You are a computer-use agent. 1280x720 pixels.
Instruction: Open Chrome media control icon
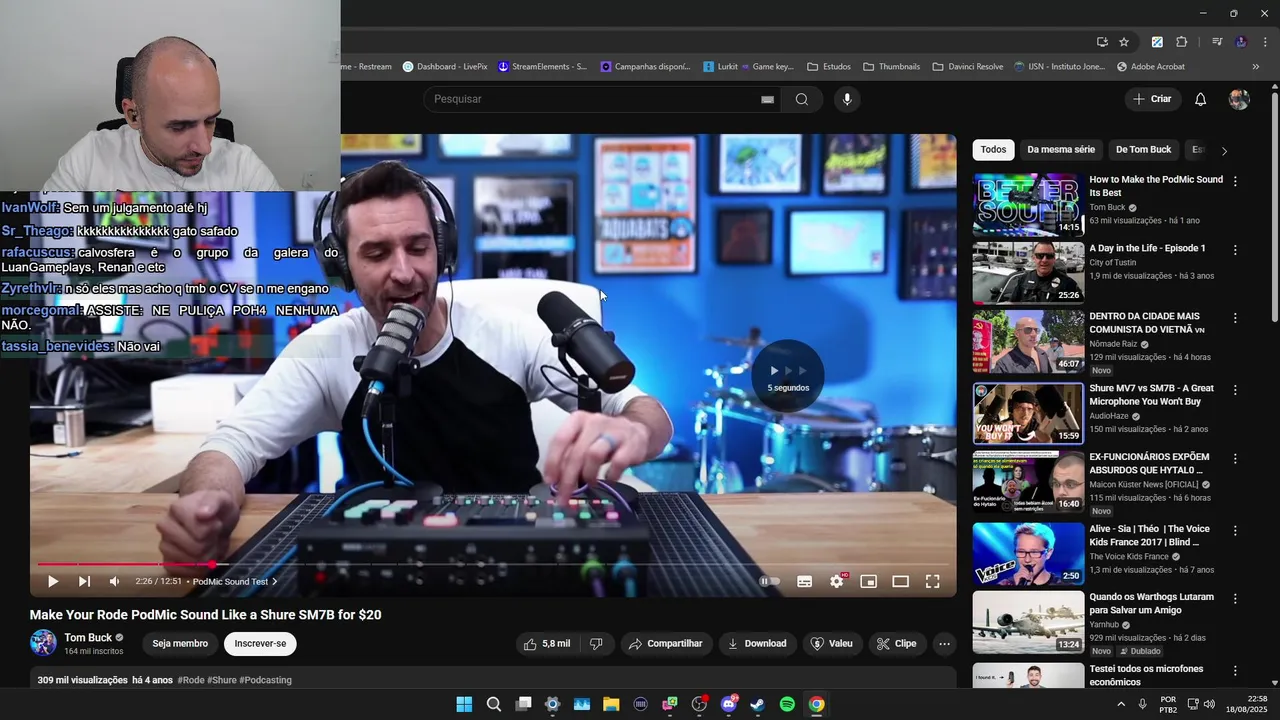tap(1217, 42)
